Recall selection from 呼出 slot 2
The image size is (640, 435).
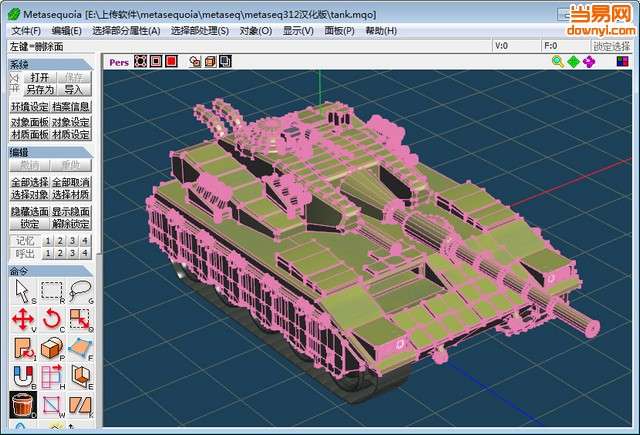point(60,253)
